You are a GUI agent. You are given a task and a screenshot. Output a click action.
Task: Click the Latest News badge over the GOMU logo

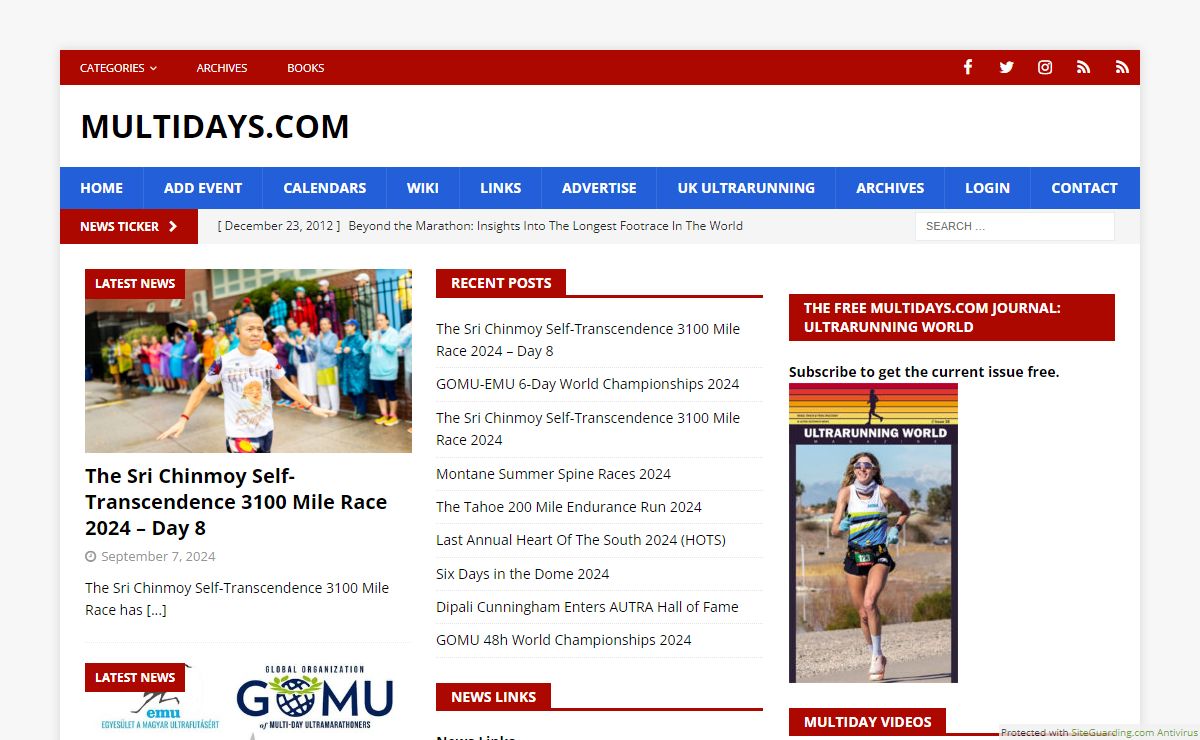point(135,677)
